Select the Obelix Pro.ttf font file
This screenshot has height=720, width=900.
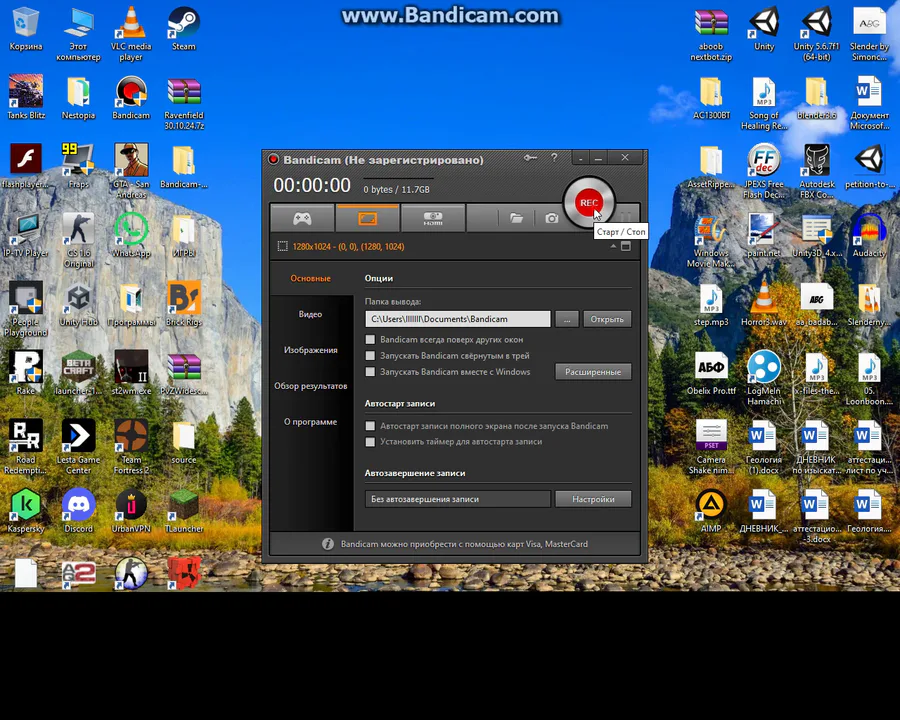pyautogui.click(x=711, y=372)
